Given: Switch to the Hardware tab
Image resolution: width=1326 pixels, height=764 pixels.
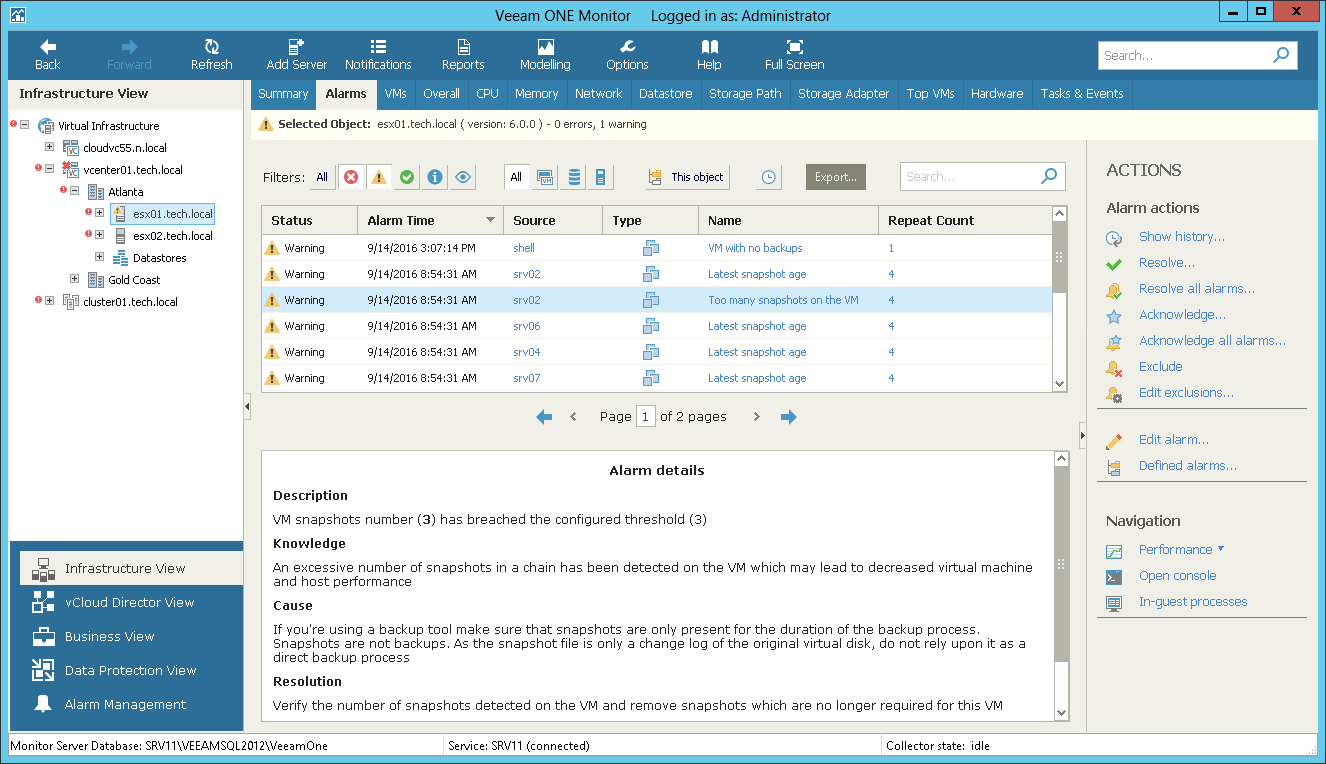Looking at the screenshot, I should pyautogui.click(x=997, y=94).
